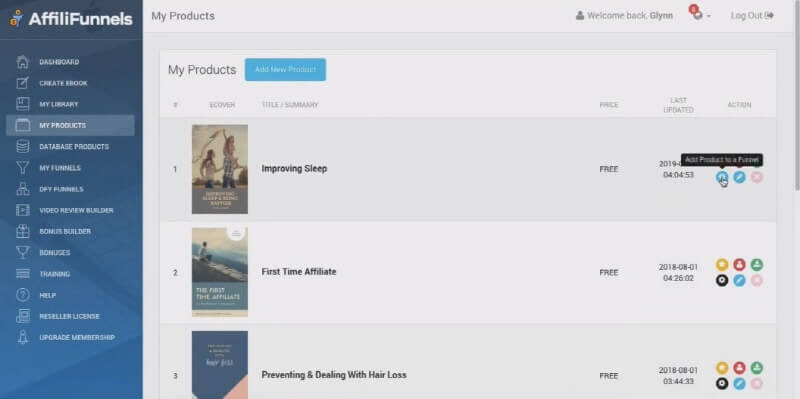Edit the Improving Sleep product with pencil icon
Viewport: 800px width, 399px height.
(739, 177)
